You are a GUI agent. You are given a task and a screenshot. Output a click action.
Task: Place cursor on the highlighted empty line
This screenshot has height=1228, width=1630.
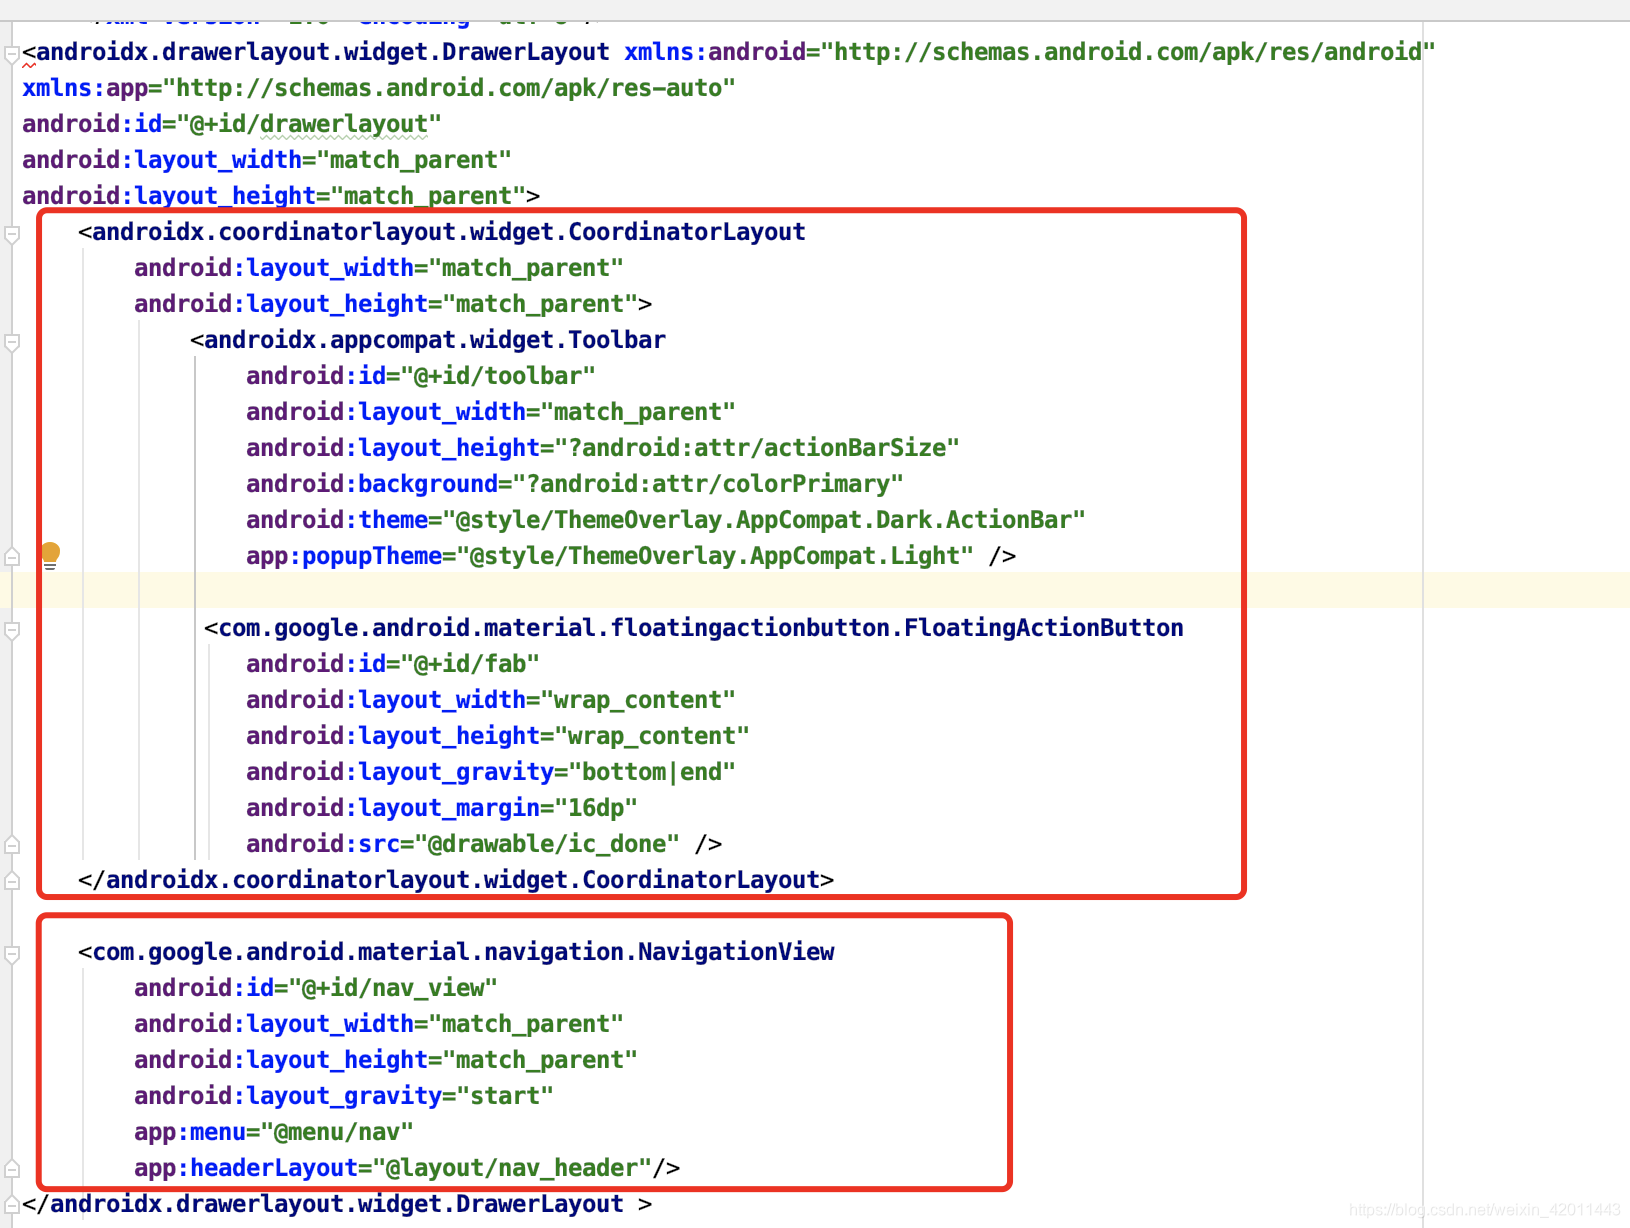coord(815,590)
